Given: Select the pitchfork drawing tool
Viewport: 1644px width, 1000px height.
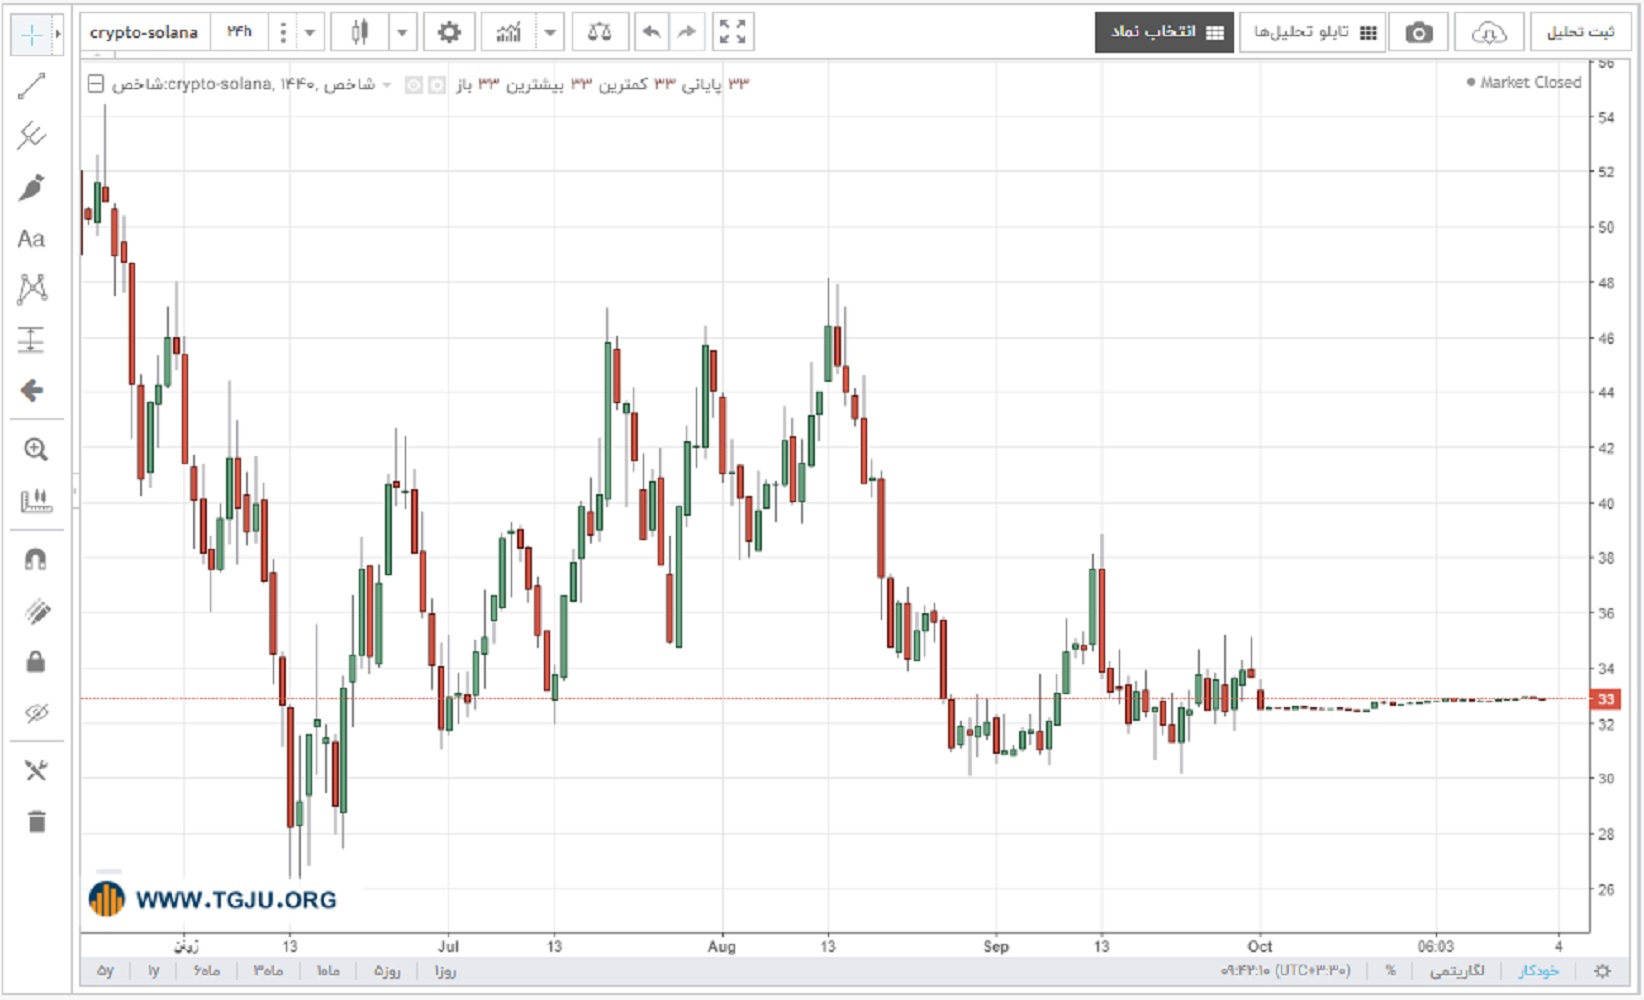Looking at the screenshot, I should pos(32,136).
